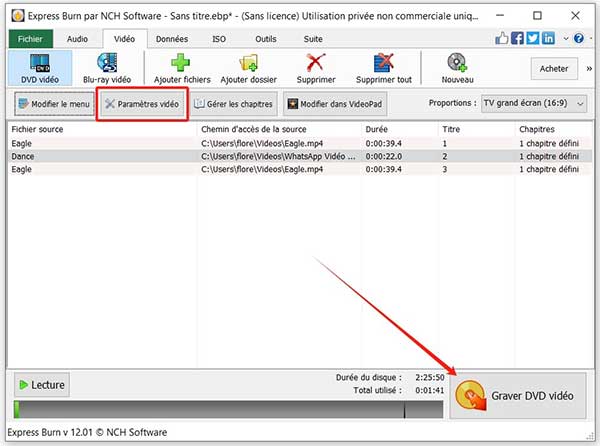Create a Nouveau disc project
This screenshot has width=600, height=446.
(457, 68)
